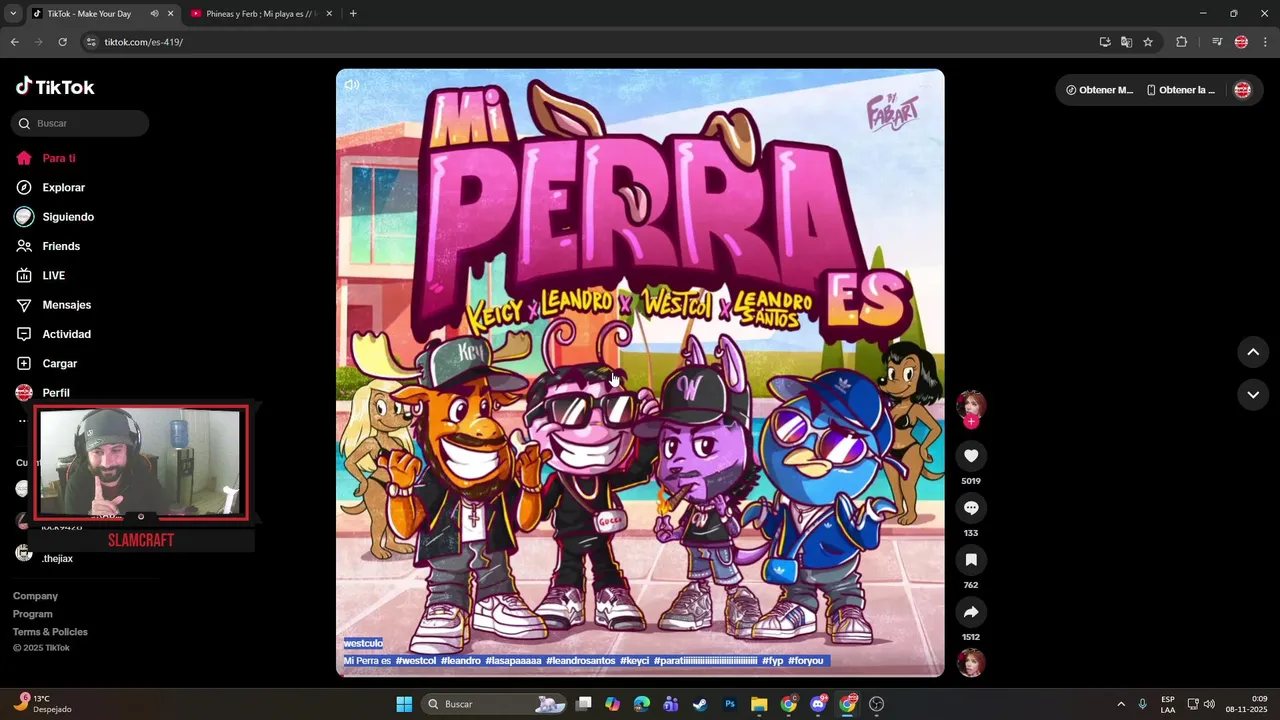
Task: Follow the creator via red plus badge
Action: pos(970,422)
